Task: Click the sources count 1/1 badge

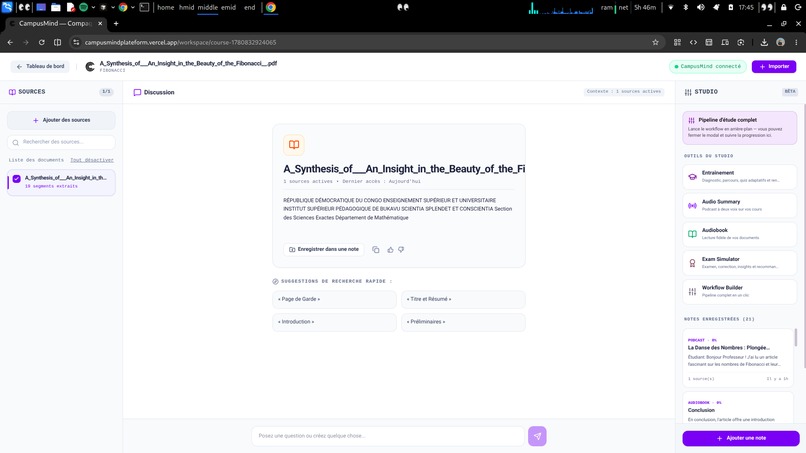Action: (106, 92)
